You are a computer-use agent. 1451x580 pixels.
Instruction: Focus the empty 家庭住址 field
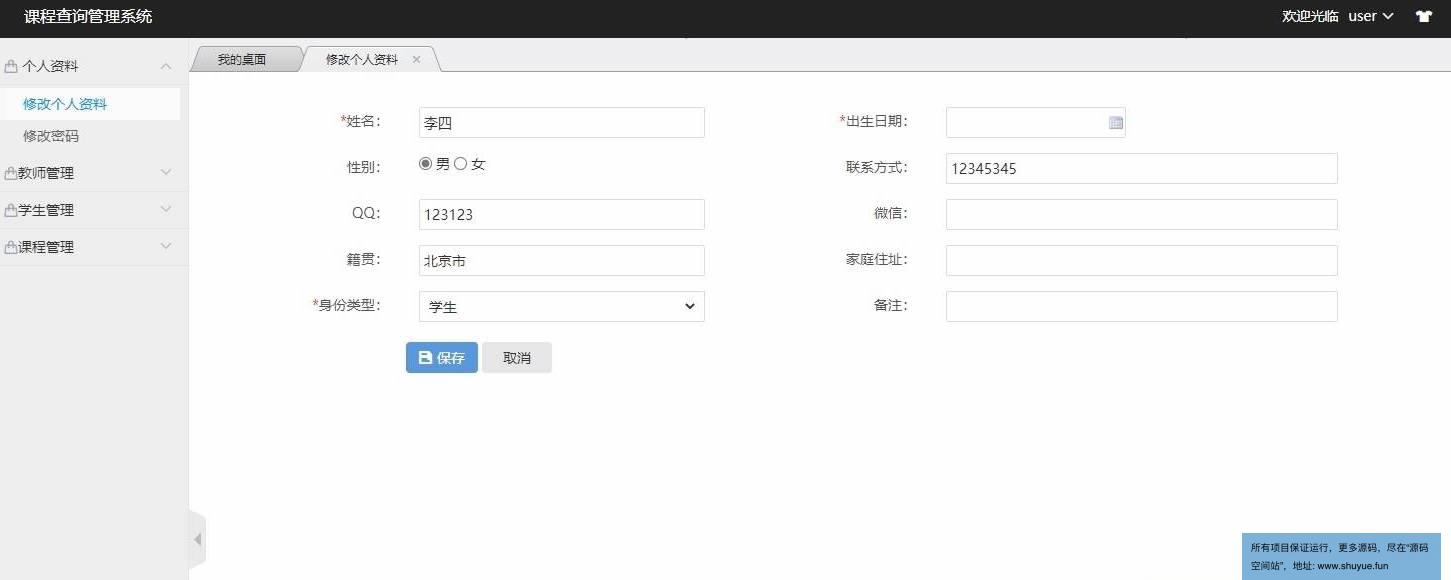coord(1142,260)
